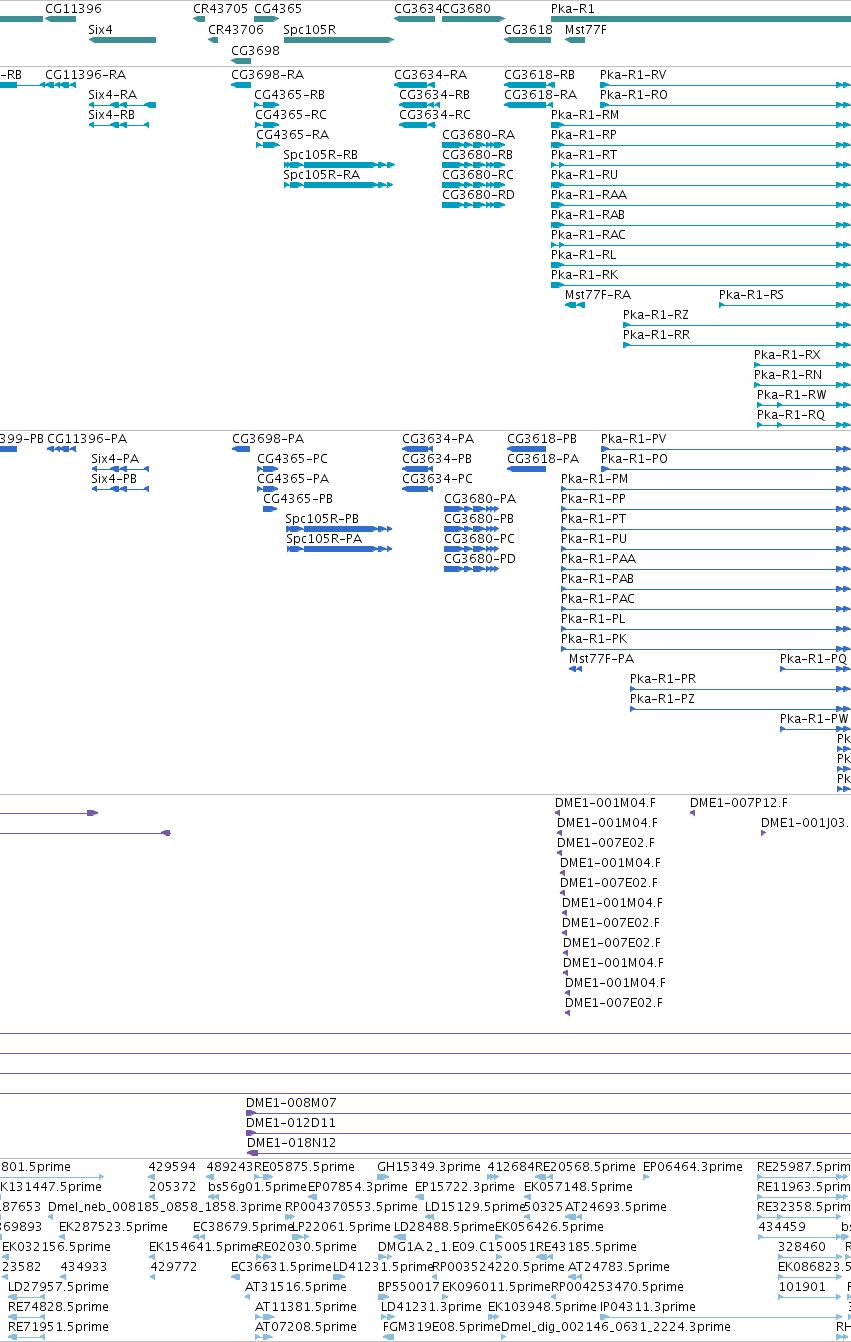The image size is (851, 1342).
Task: Click transcript Pka-R1-RX
Action: [787, 355]
